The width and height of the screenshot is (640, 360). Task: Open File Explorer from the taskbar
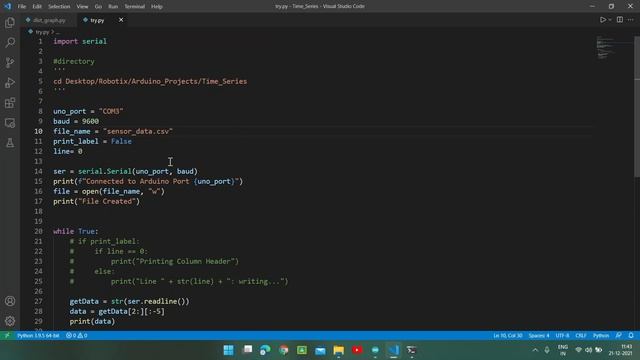point(338,350)
